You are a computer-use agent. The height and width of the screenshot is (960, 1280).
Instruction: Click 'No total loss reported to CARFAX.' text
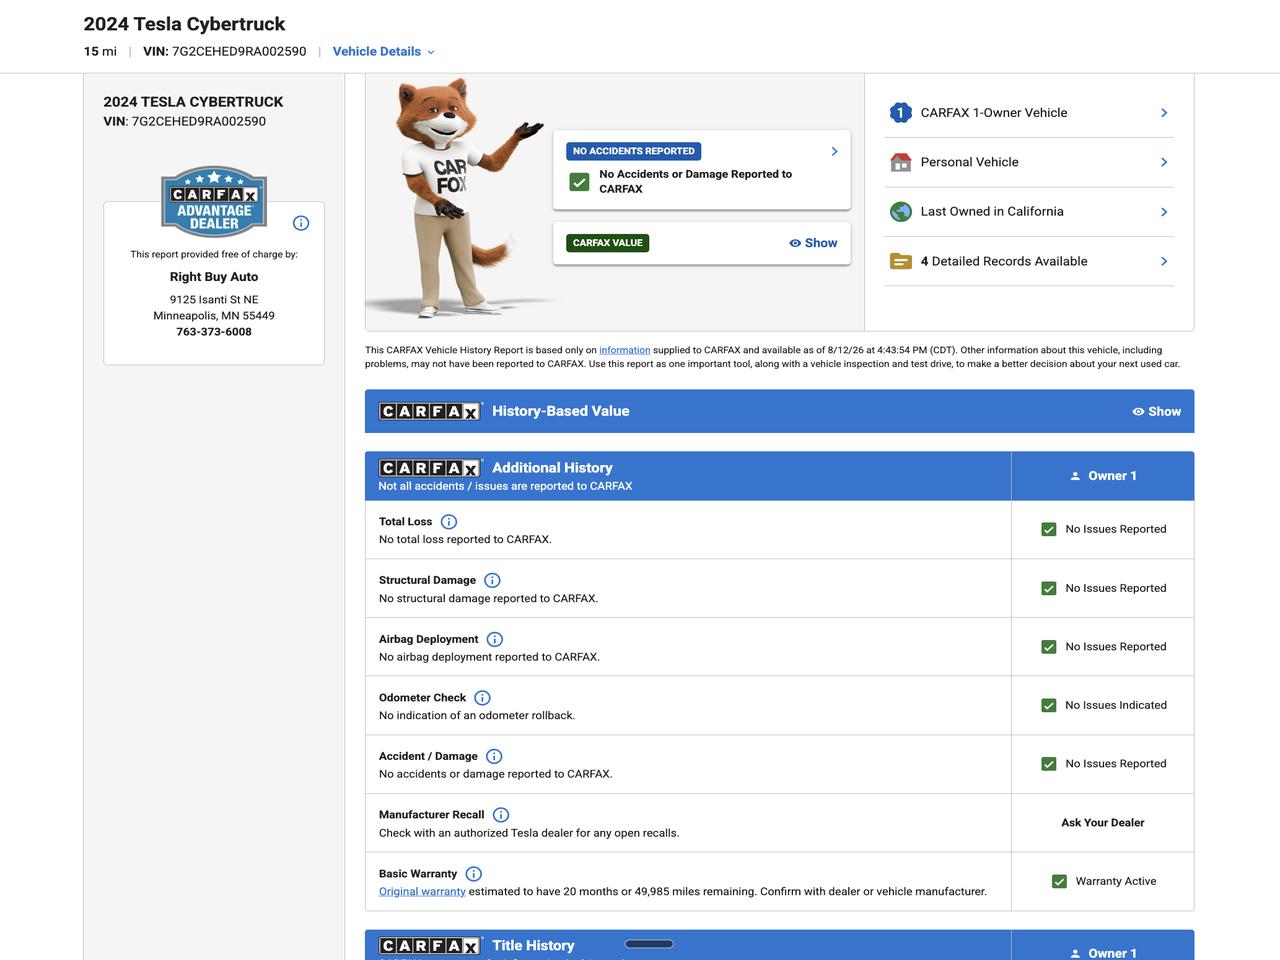(x=465, y=540)
